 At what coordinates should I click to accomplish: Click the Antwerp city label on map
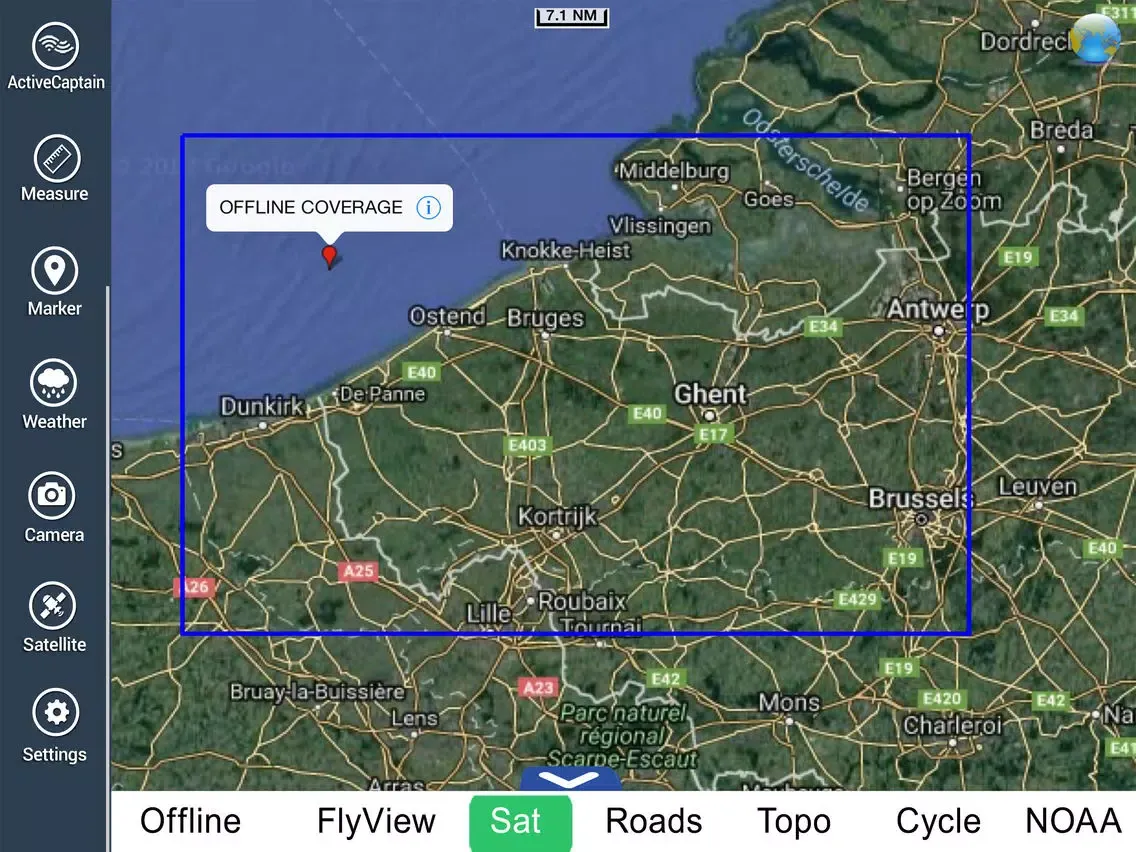[937, 309]
